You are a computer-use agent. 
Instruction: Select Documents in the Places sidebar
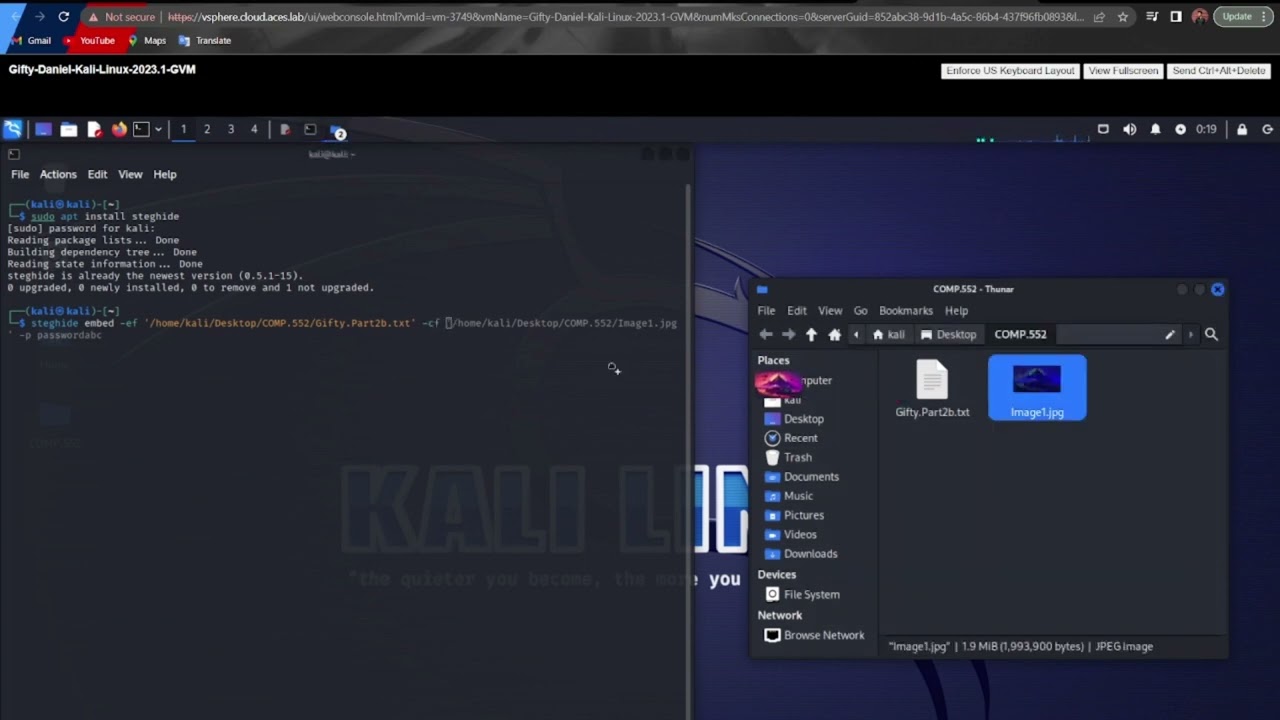811,477
